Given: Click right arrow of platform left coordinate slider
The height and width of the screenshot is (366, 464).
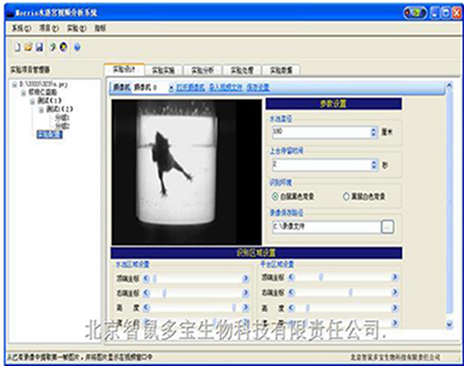Looking at the screenshot, I should tap(395, 292).
